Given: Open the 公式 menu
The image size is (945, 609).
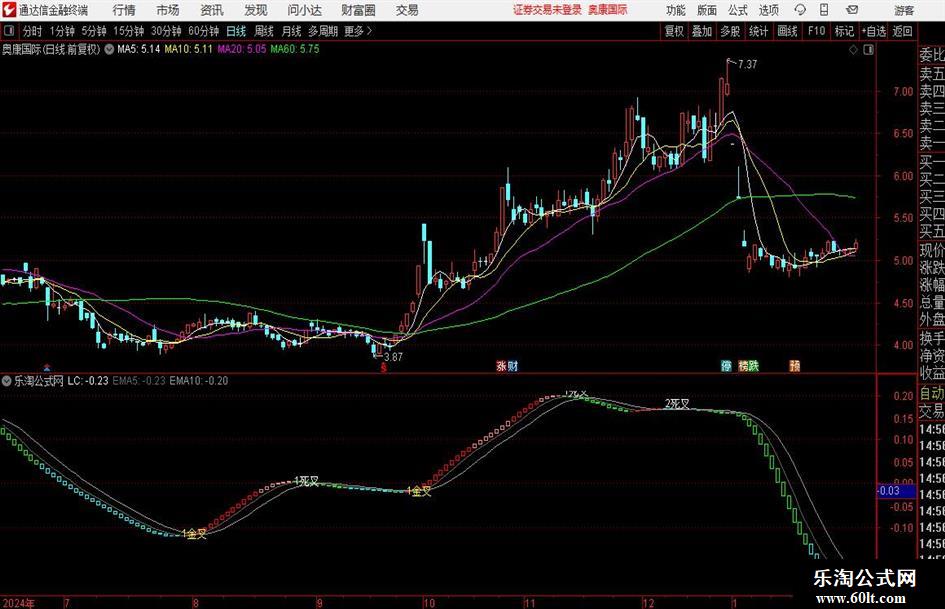Looking at the screenshot, I should 738,10.
